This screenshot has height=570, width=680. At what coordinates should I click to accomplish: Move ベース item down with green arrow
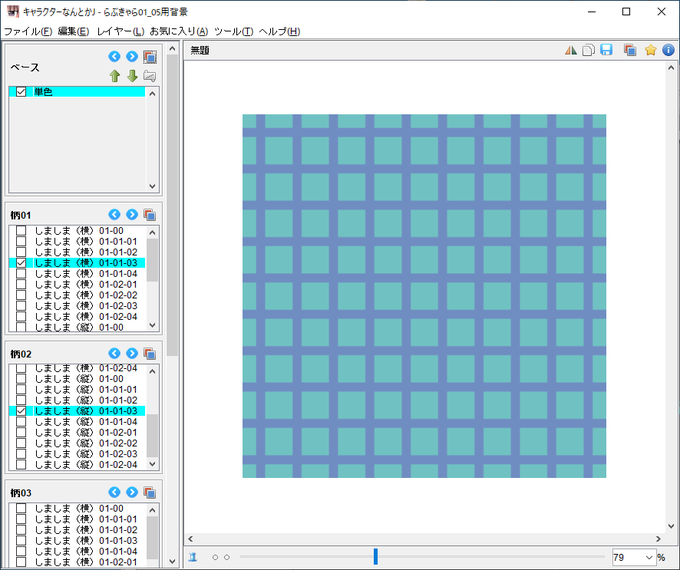tap(132, 76)
